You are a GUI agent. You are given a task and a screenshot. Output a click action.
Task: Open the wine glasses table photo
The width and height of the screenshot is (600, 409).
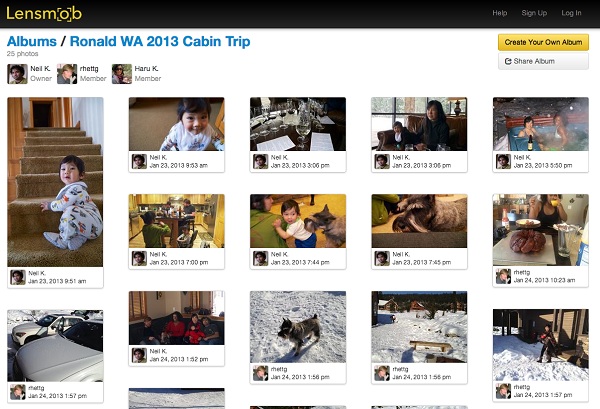(x=298, y=124)
